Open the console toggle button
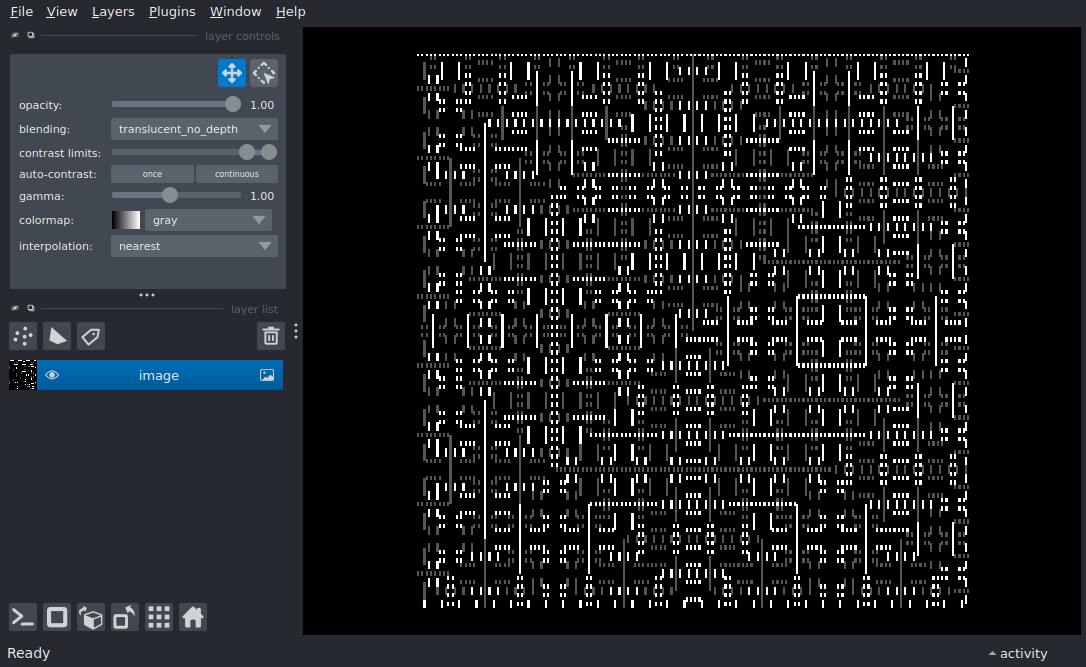Viewport: 1086px width, 667px height. click(23, 617)
